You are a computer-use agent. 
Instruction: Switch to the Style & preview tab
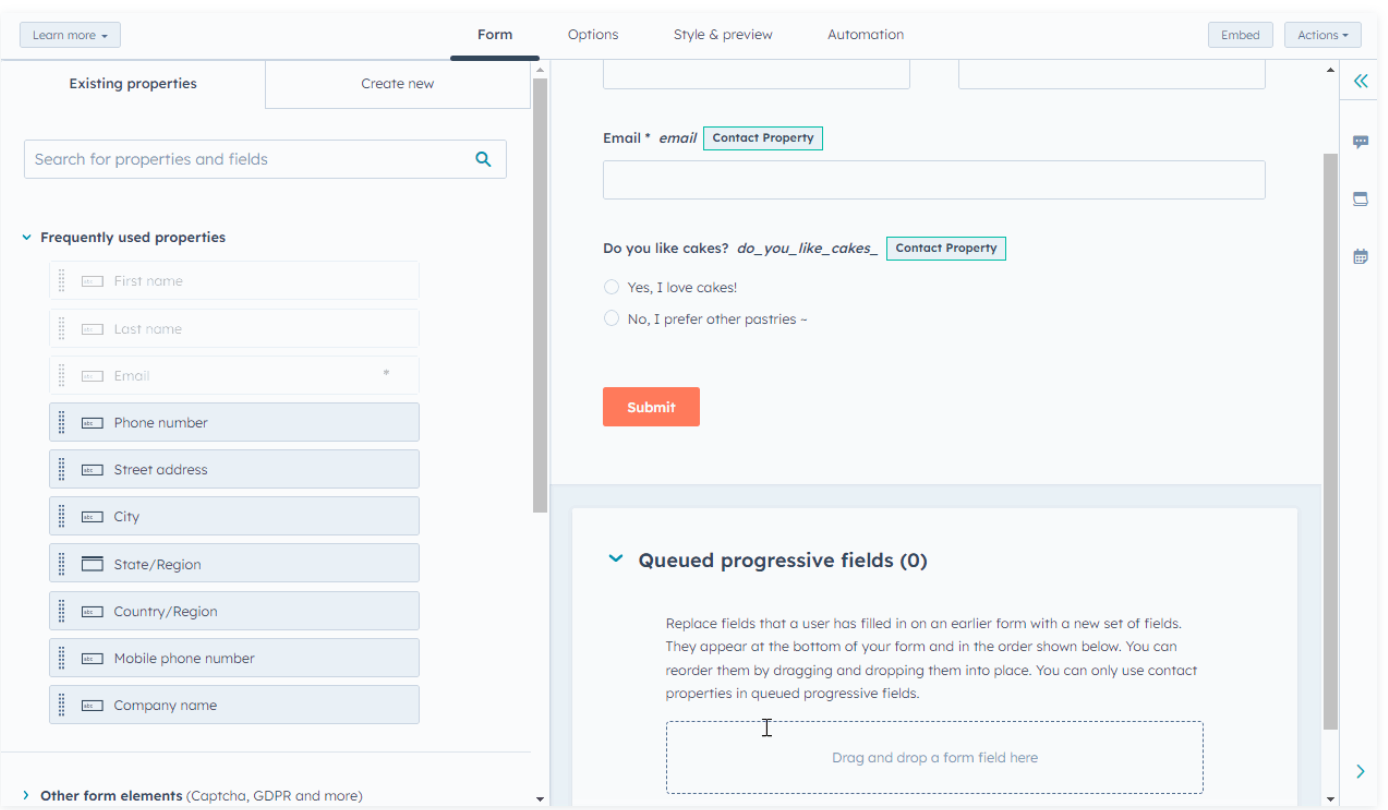click(x=722, y=34)
